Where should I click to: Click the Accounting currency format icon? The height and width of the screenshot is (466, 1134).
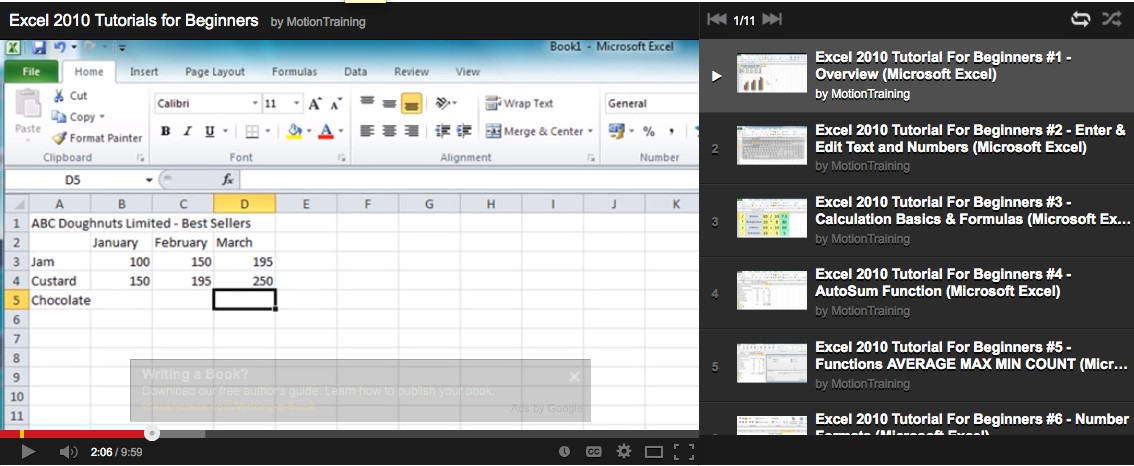click(616, 131)
